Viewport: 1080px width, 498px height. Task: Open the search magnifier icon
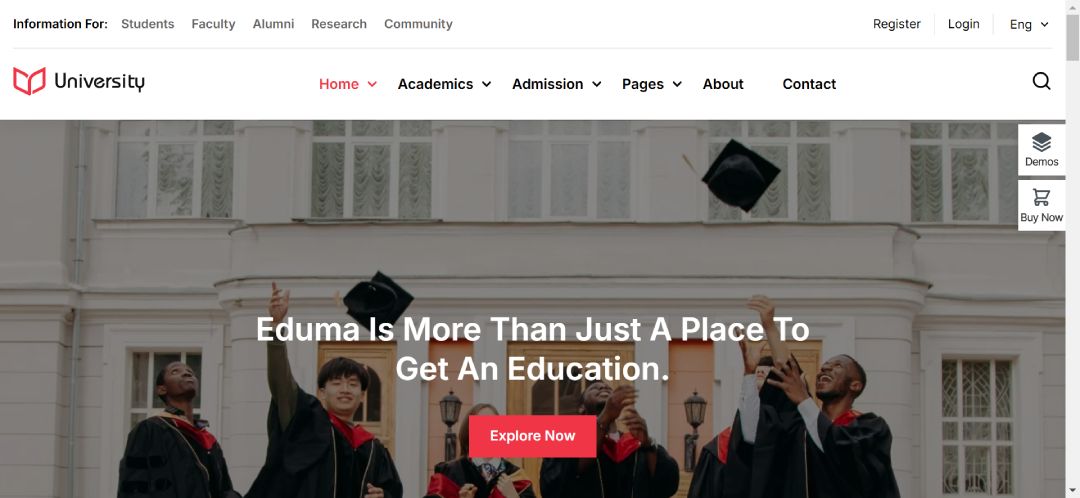click(x=1041, y=81)
